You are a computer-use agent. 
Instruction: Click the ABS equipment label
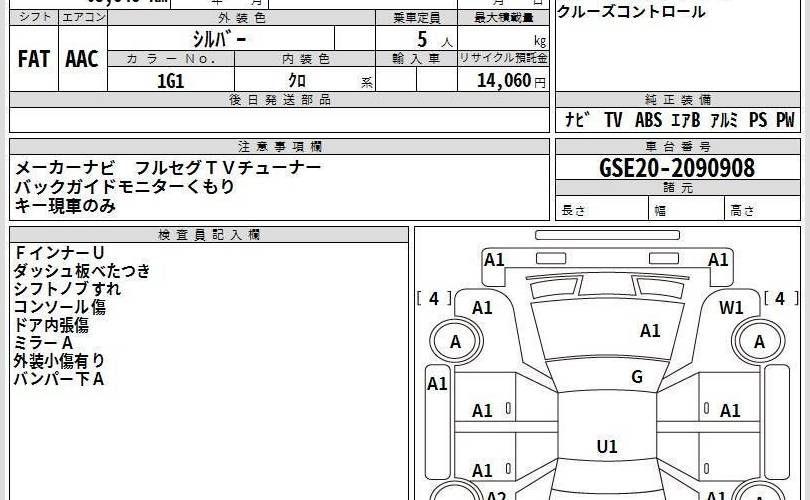pos(648,120)
